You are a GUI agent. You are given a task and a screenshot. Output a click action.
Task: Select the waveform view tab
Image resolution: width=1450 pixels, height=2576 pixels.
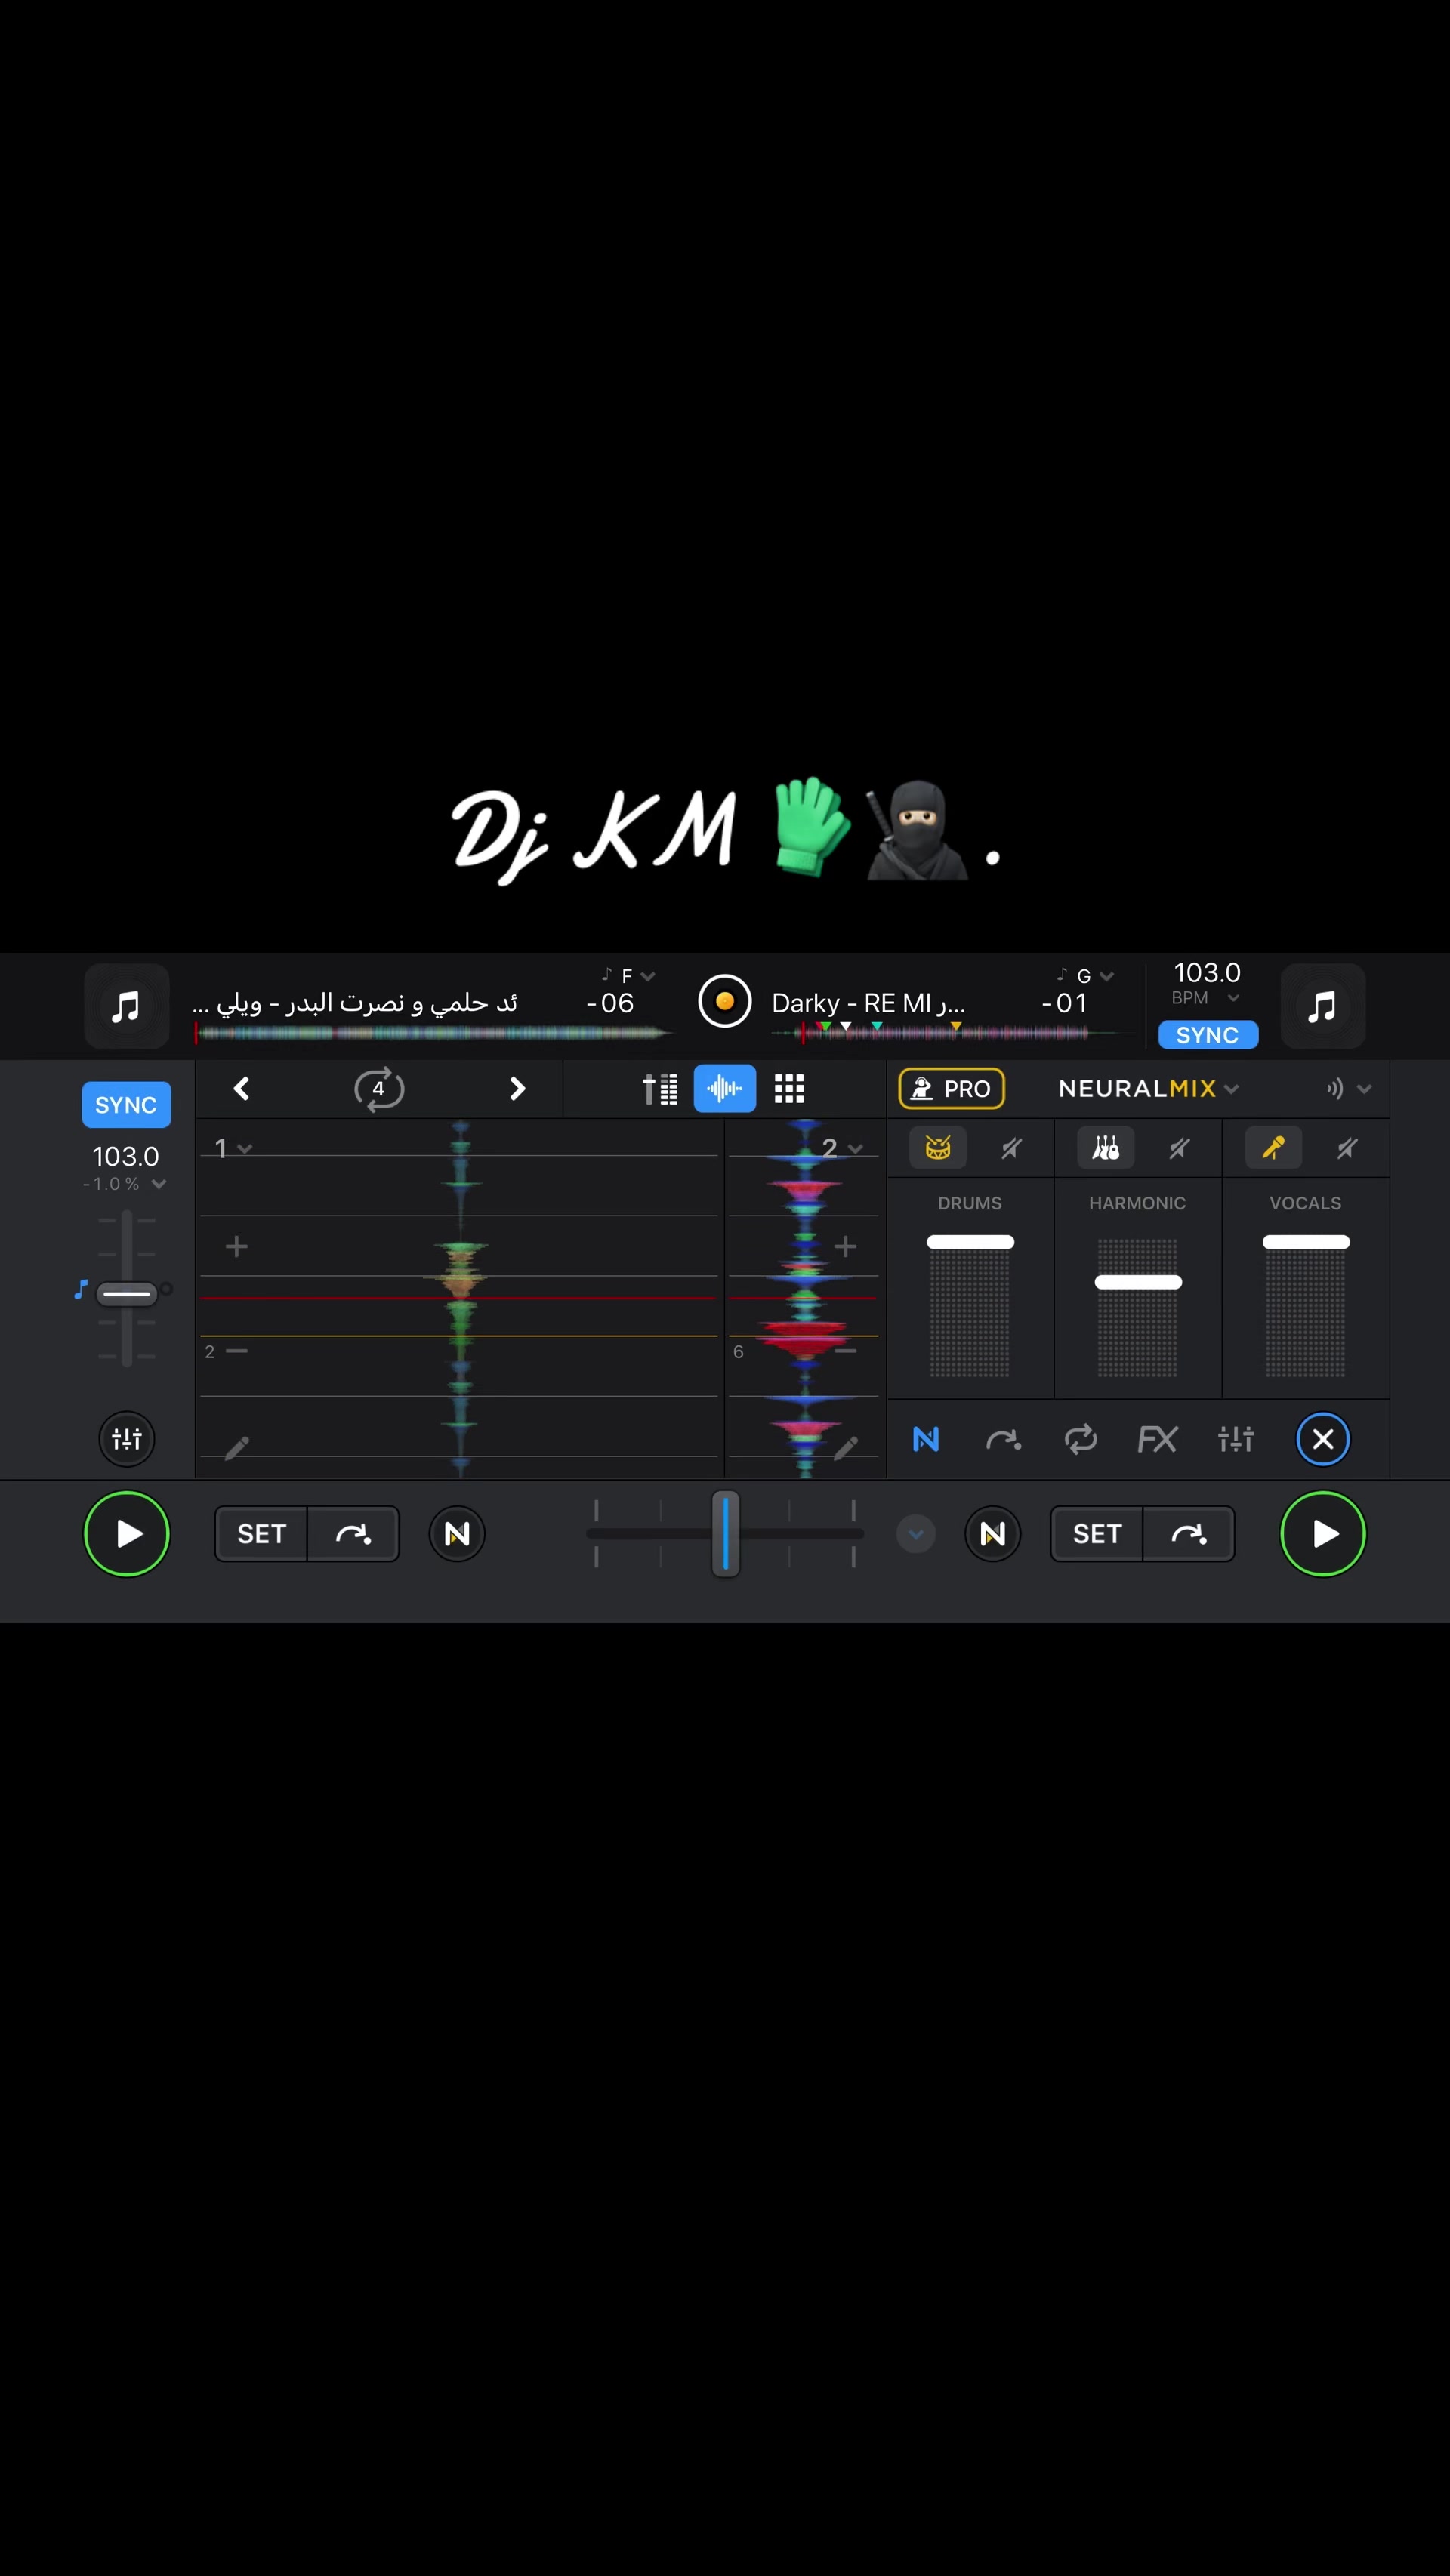724,1088
